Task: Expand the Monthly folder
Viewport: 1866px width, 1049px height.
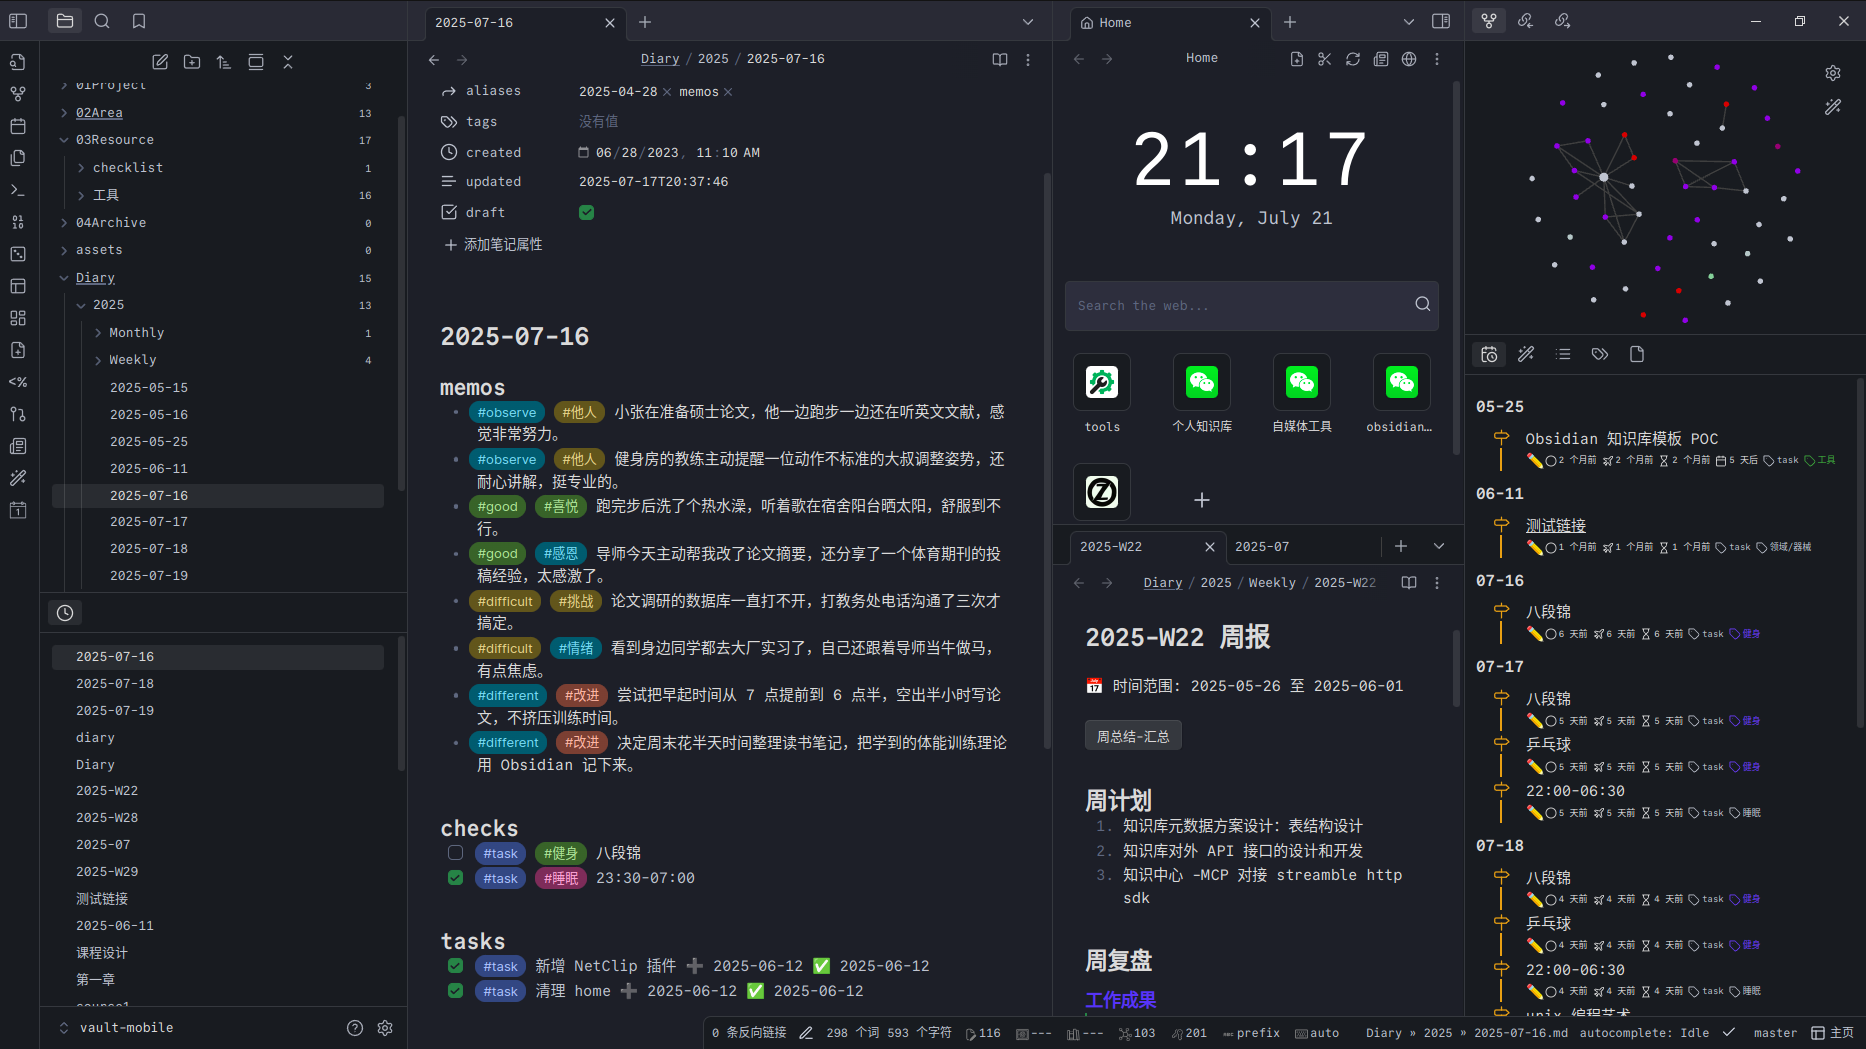Action: (98, 333)
